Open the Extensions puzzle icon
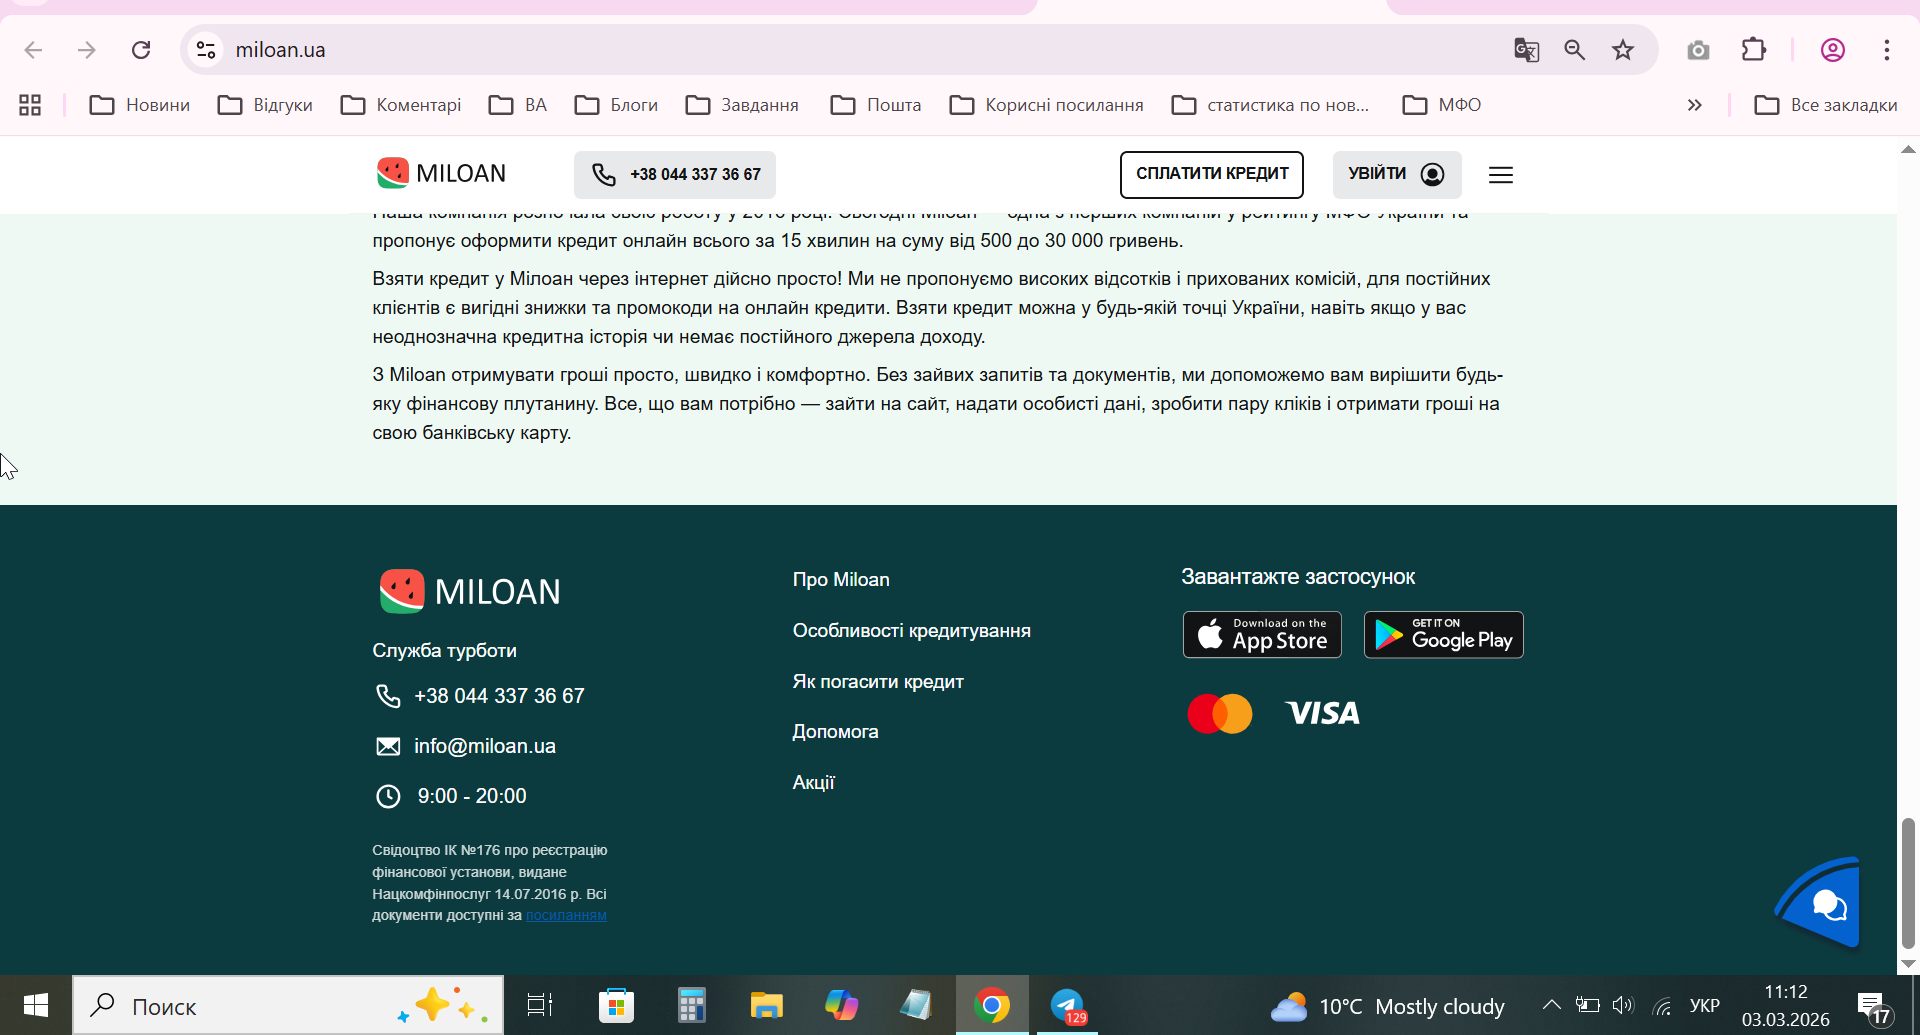This screenshot has height=1035, width=1920. click(x=1754, y=50)
